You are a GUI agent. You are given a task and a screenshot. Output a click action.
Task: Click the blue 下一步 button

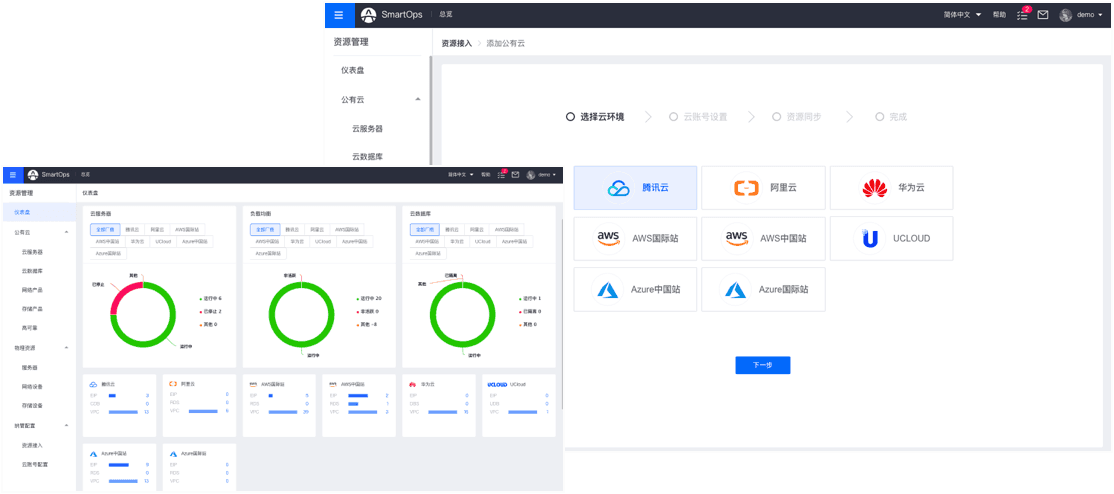[x=762, y=365]
